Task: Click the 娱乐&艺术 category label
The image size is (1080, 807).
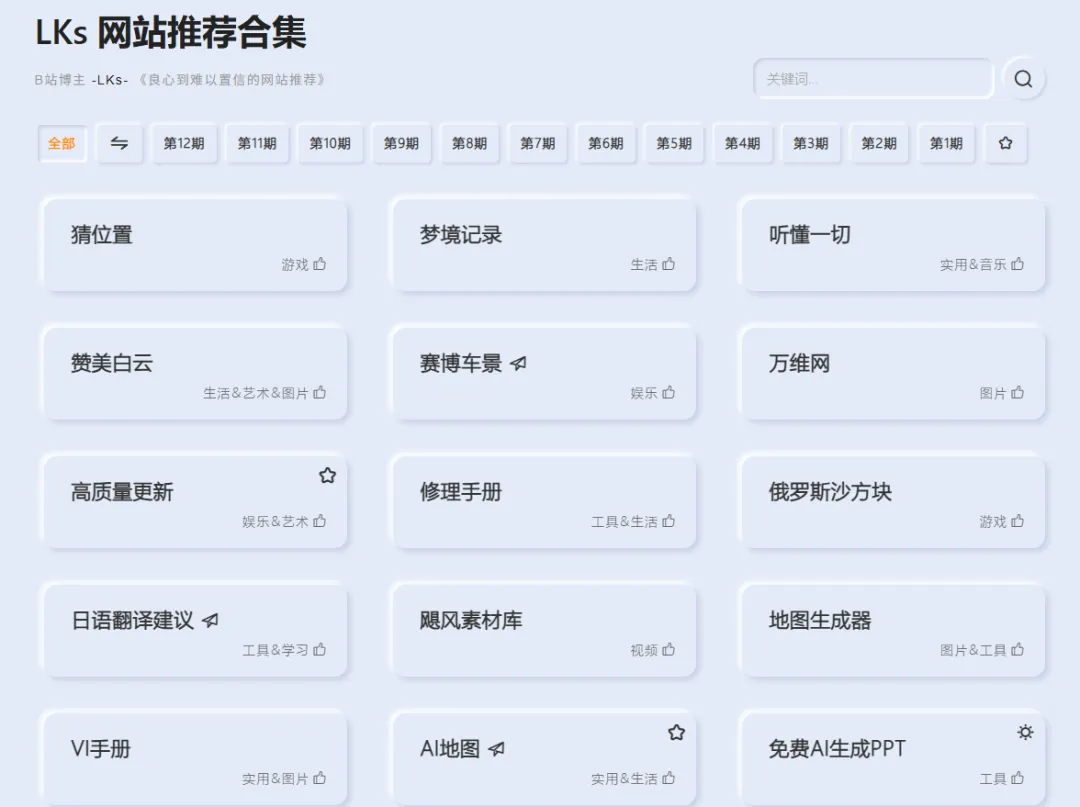Action: [x=275, y=522]
